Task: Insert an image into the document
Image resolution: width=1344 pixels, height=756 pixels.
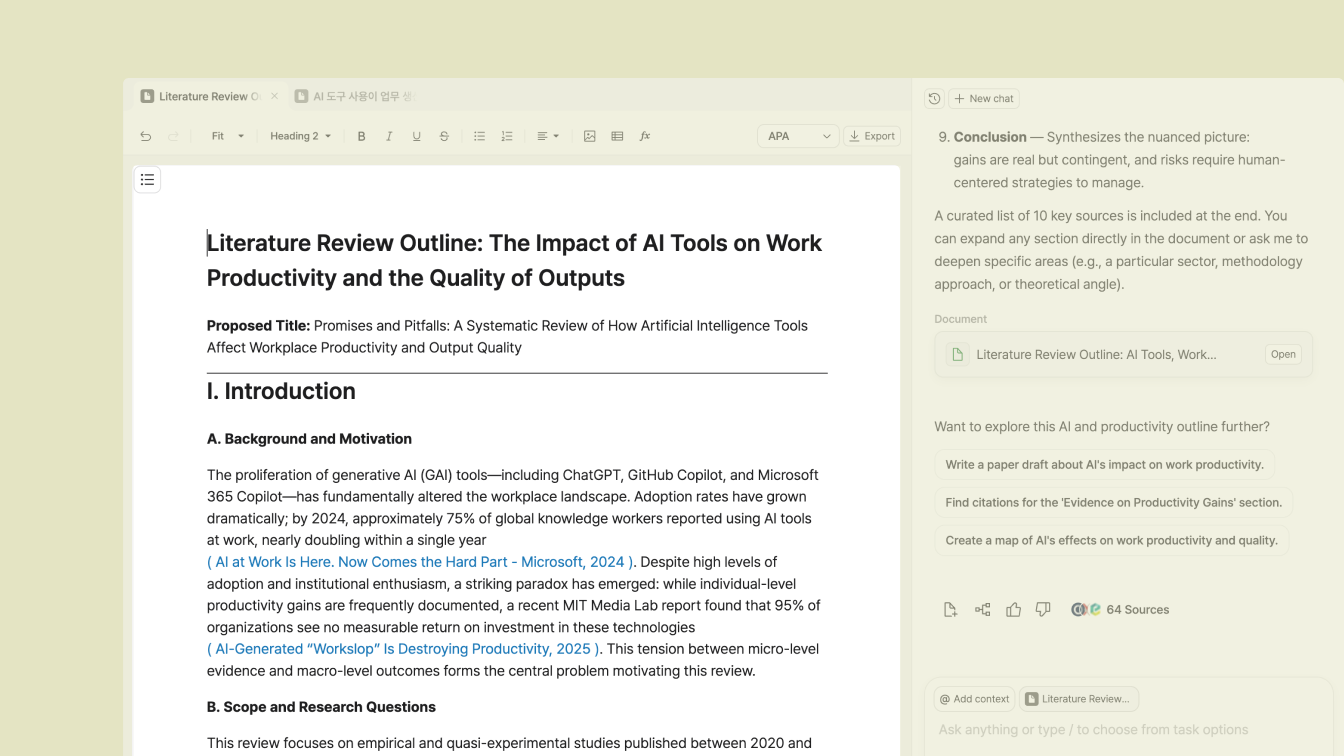Action: pyautogui.click(x=590, y=135)
